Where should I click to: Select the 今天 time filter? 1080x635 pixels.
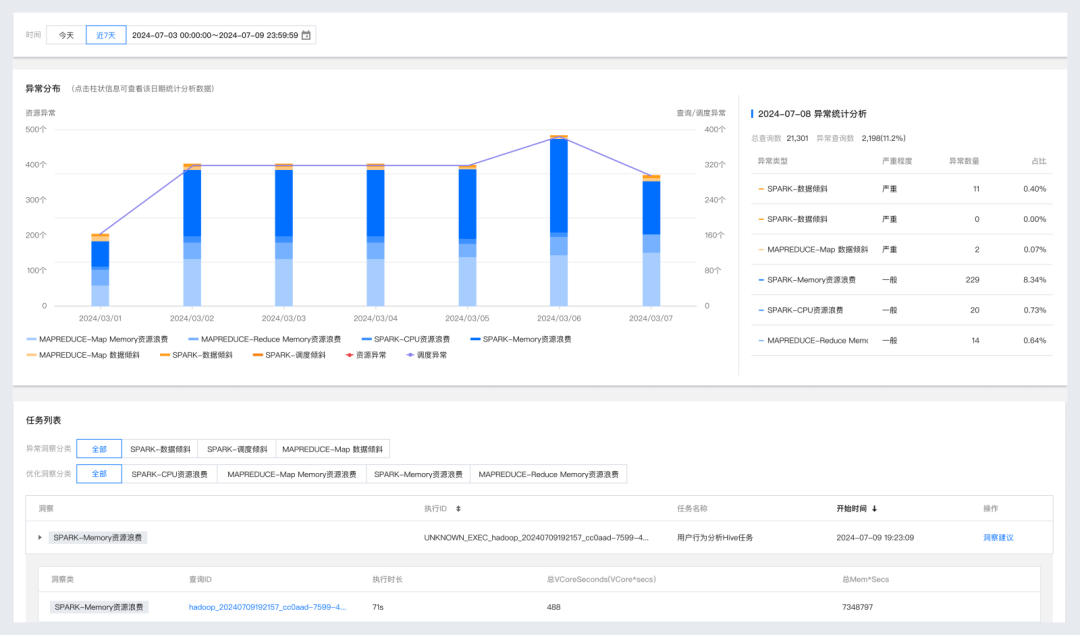(66, 35)
